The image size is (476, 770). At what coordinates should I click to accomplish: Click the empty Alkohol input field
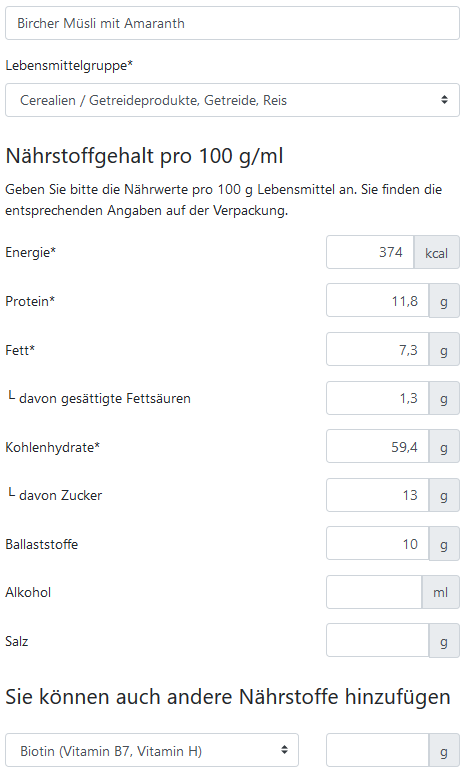pyautogui.click(x=374, y=592)
